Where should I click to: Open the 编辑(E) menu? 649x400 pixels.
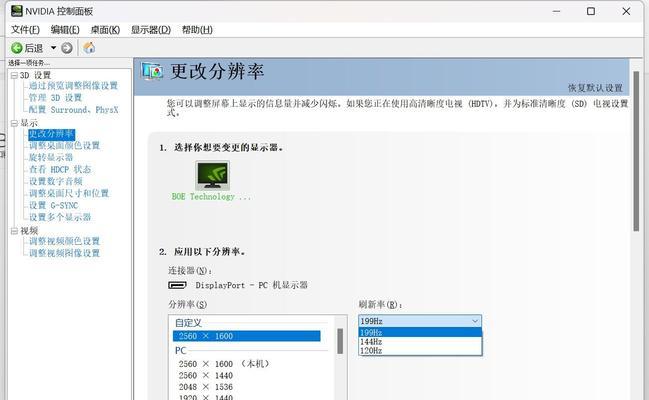pyautogui.click(x=65, y=30)
